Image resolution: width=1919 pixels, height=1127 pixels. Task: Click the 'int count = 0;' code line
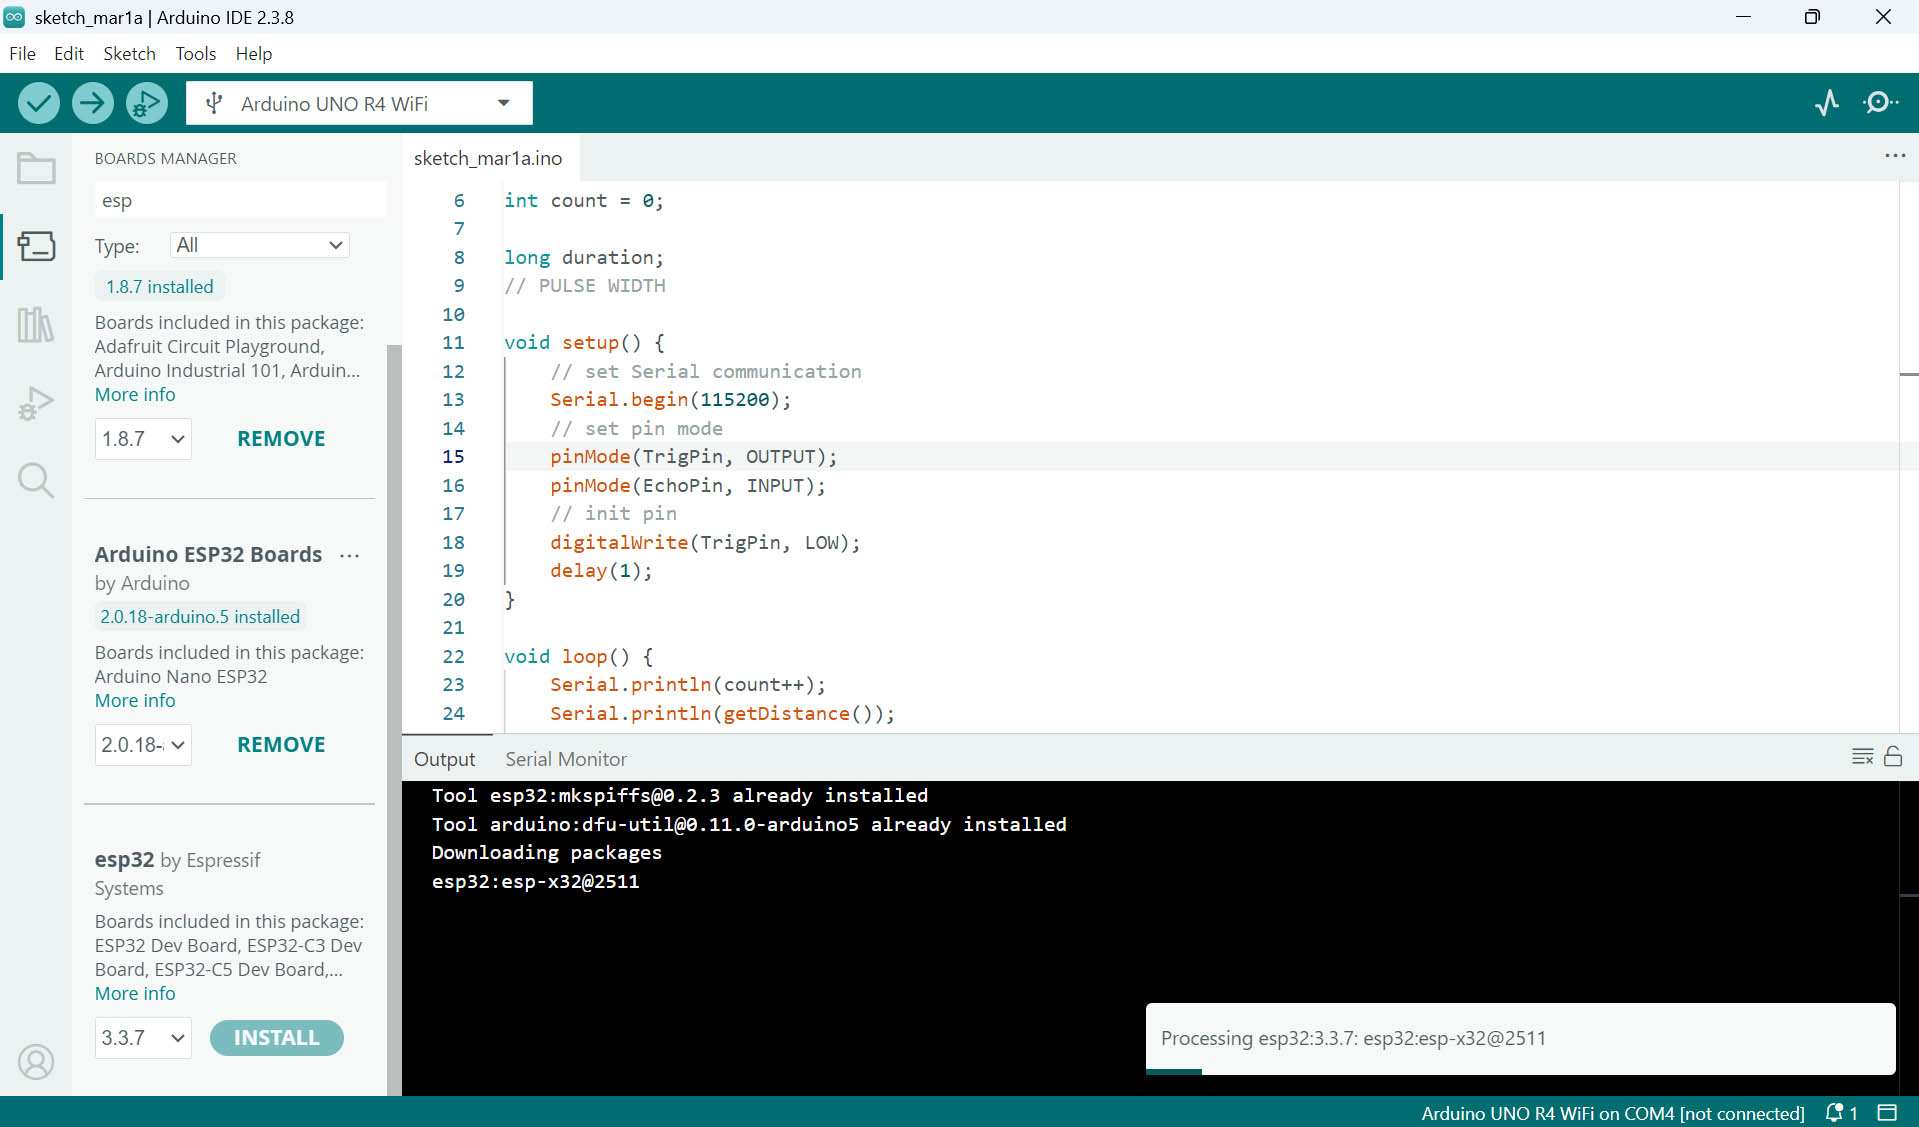pyautogui.click(x=584, y=201)
